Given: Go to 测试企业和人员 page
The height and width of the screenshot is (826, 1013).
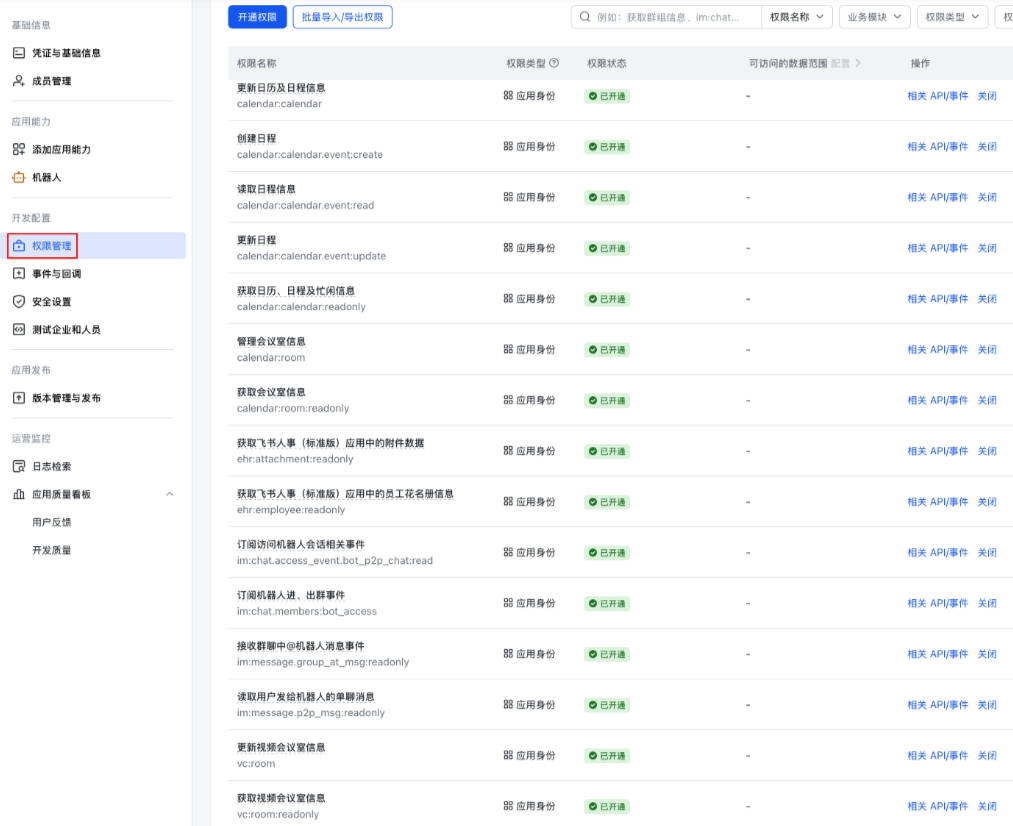Looking at the screenshot, I should pos(66,330).
